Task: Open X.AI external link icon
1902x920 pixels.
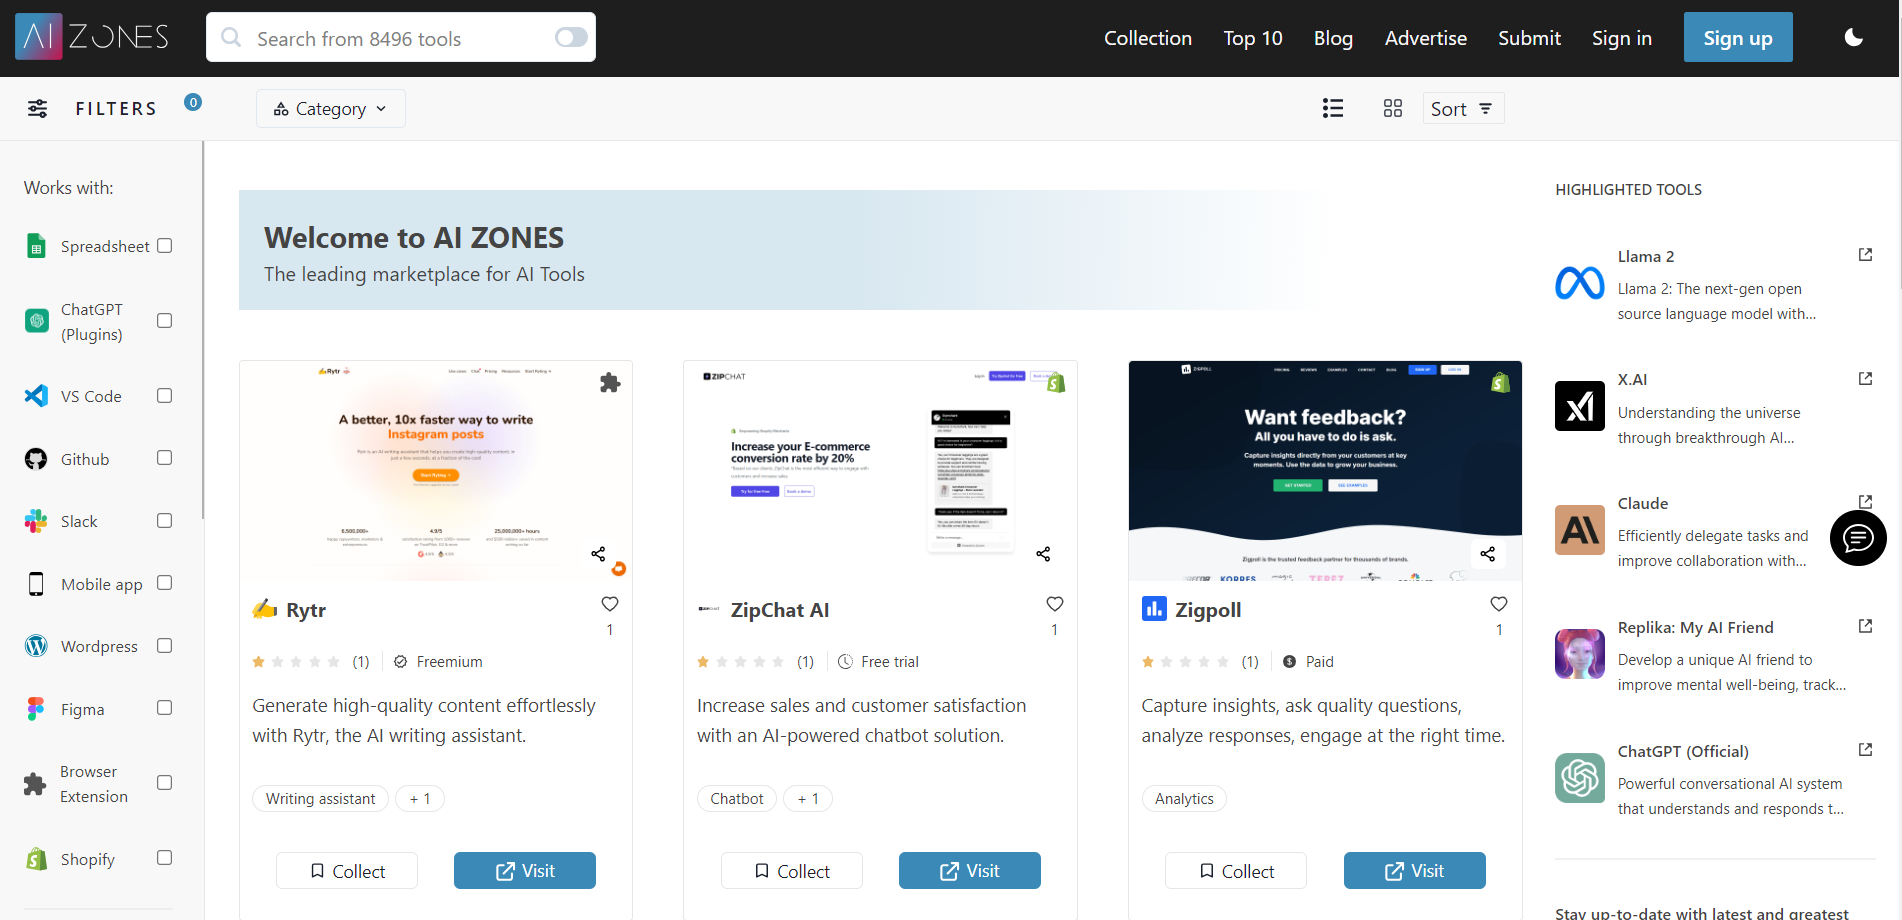Action: pyautogui.click(x=1865, y=379)
